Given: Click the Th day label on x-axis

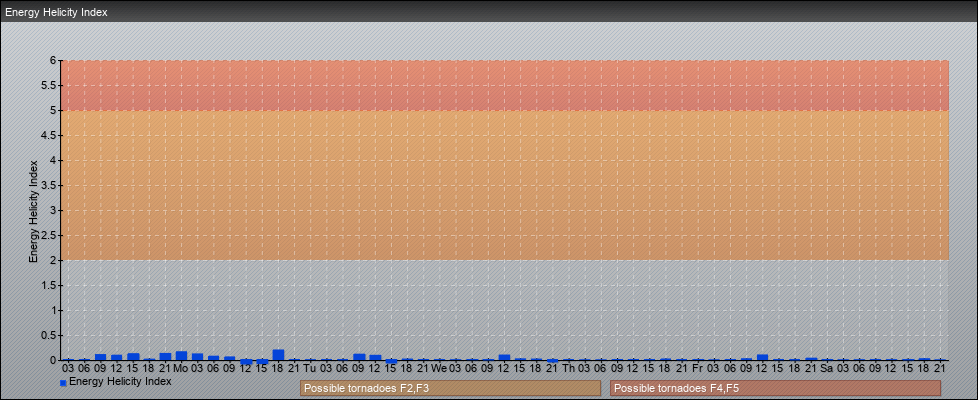Looking at the screenshot, I should 568,368.
